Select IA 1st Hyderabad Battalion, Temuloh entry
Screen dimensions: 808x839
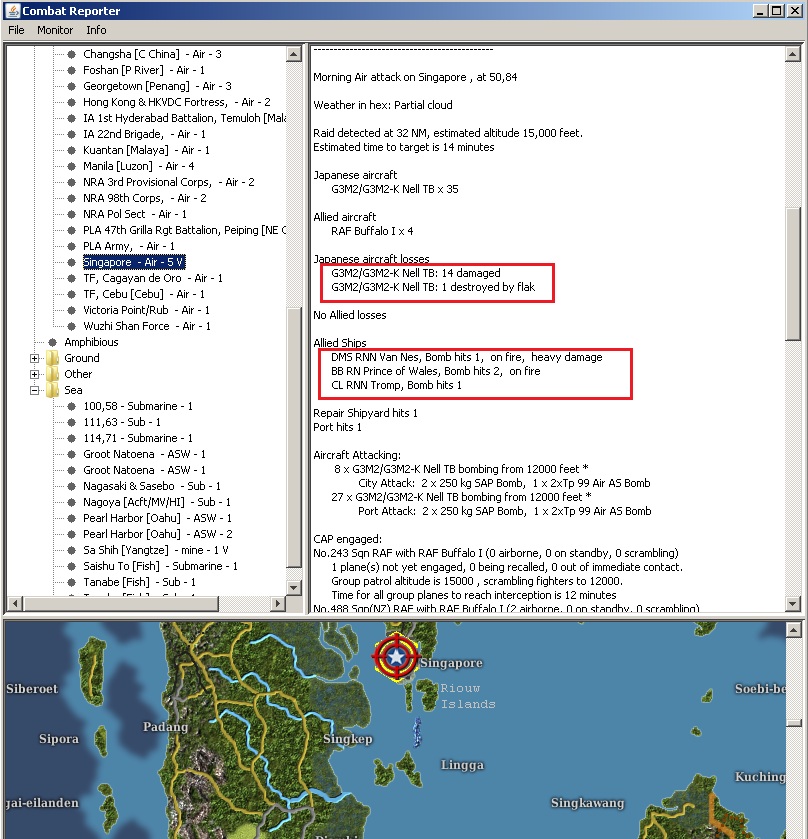click(x=184, y=118)
